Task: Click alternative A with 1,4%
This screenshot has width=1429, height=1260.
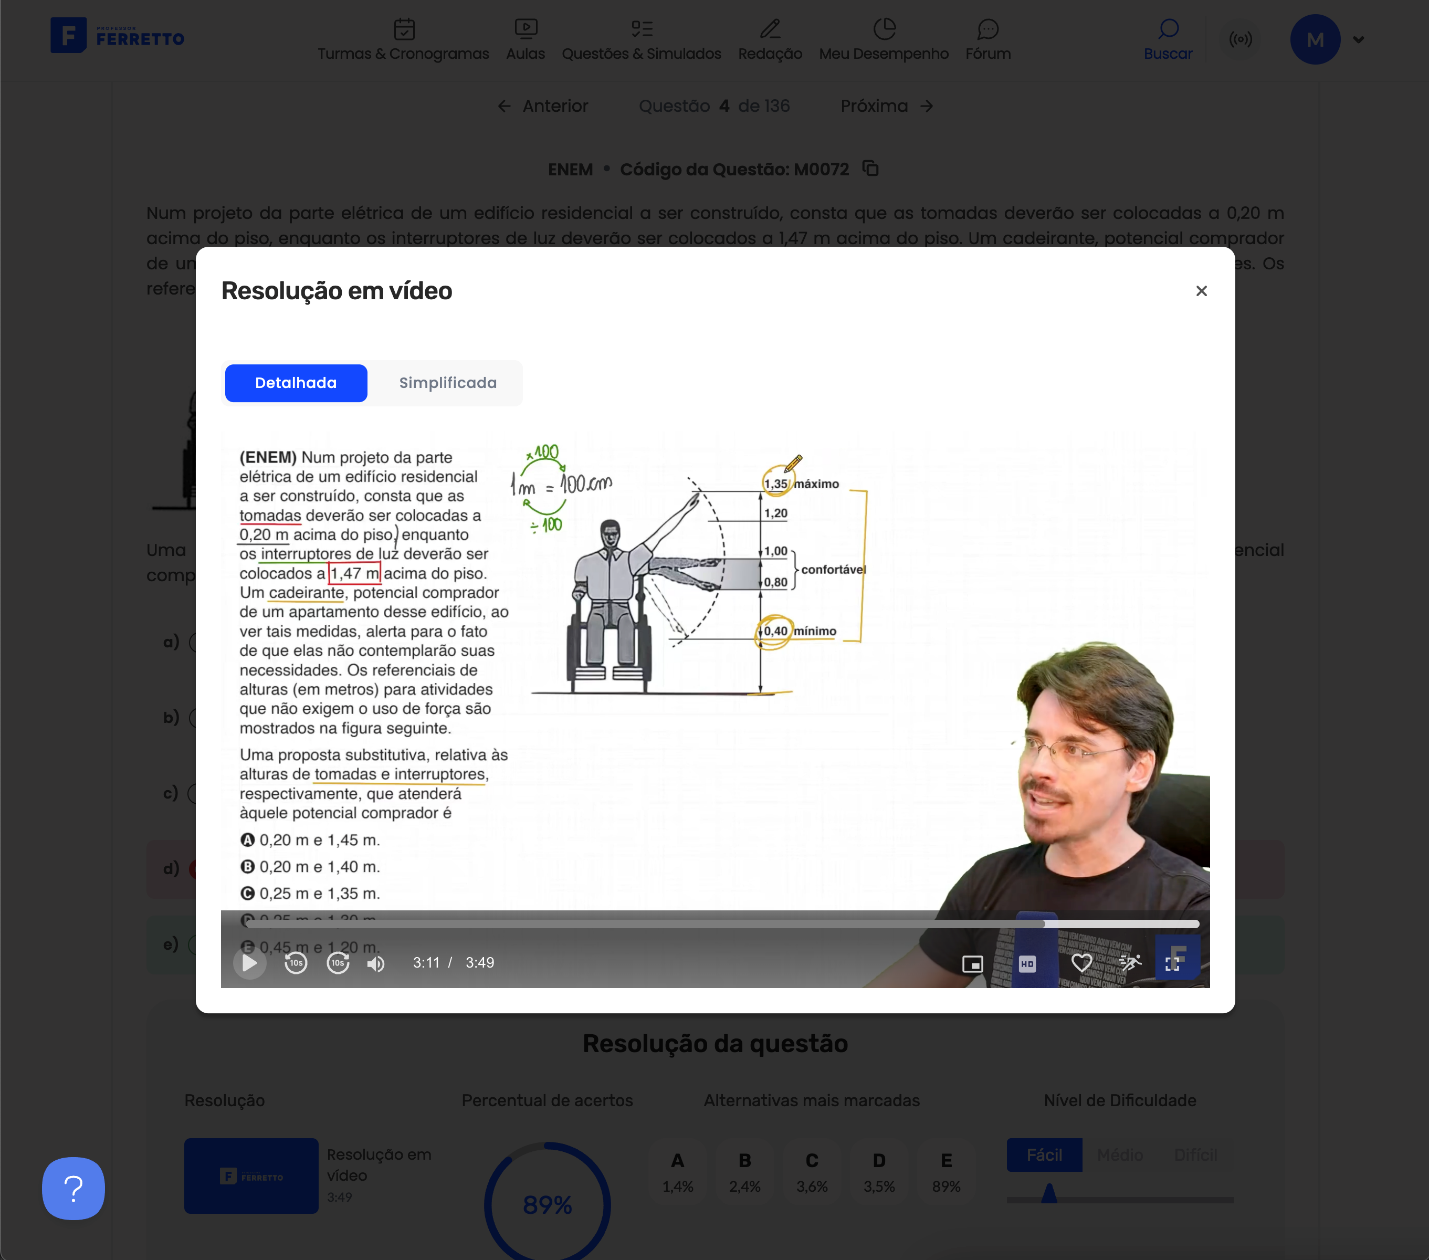Action: point(678,1173)
